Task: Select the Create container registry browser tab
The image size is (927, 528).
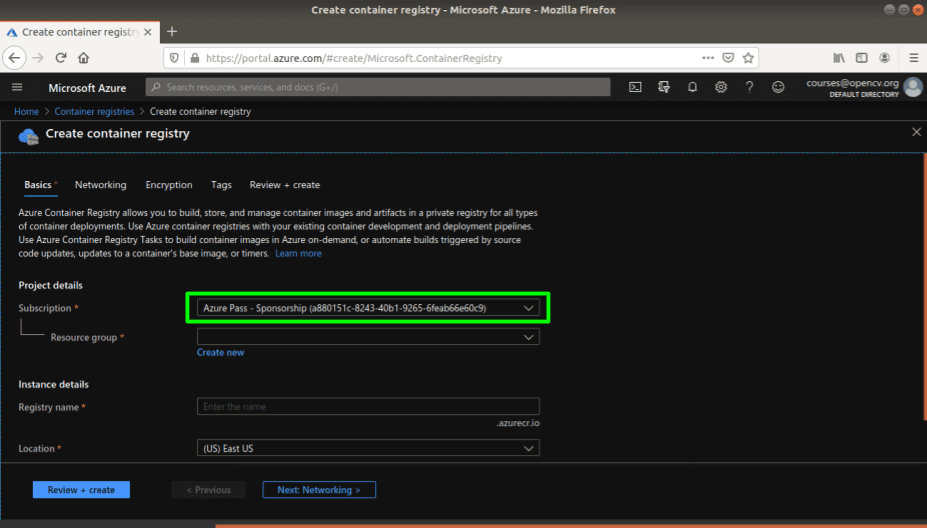Action: pyautogui.click(x=79, y=32)
